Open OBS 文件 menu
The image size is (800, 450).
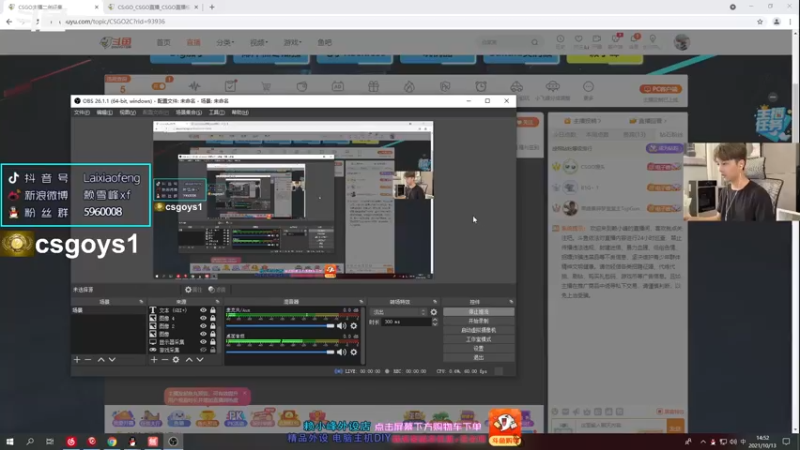(82, 113)
